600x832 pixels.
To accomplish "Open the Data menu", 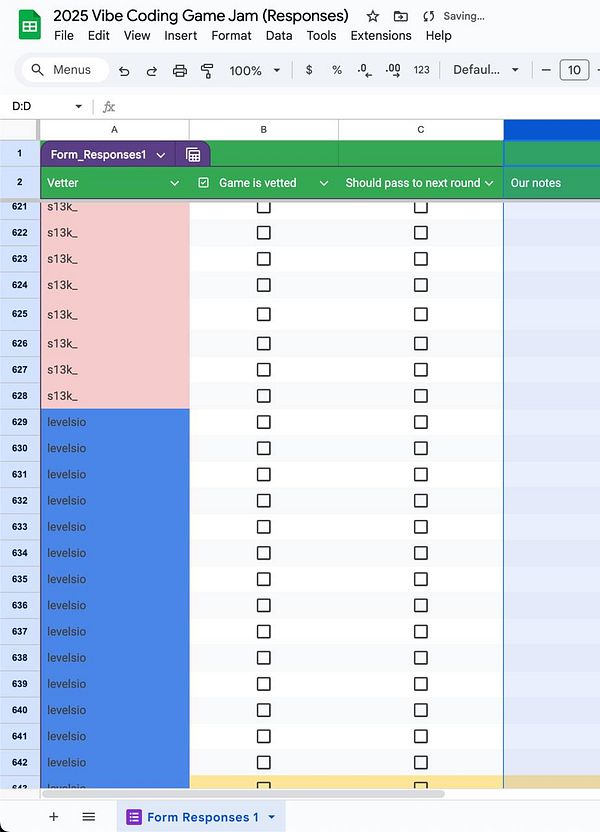I will tap(279, 35).
